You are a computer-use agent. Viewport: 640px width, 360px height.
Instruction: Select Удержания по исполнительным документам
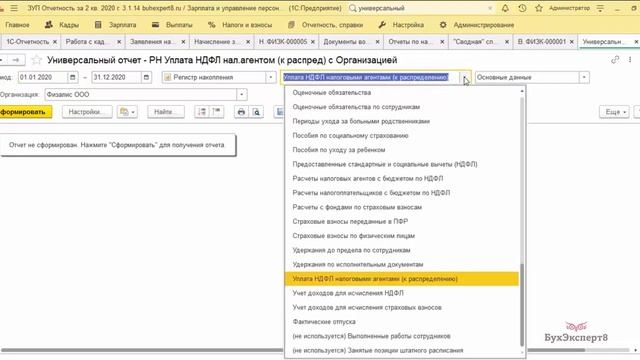coord(402,264)
